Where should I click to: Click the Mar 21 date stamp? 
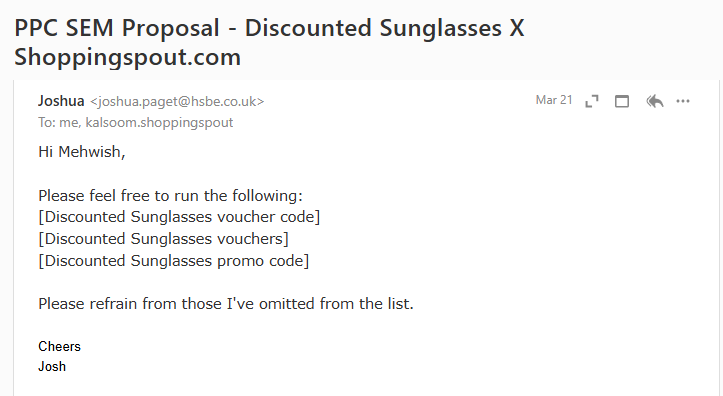pos(554,100)
